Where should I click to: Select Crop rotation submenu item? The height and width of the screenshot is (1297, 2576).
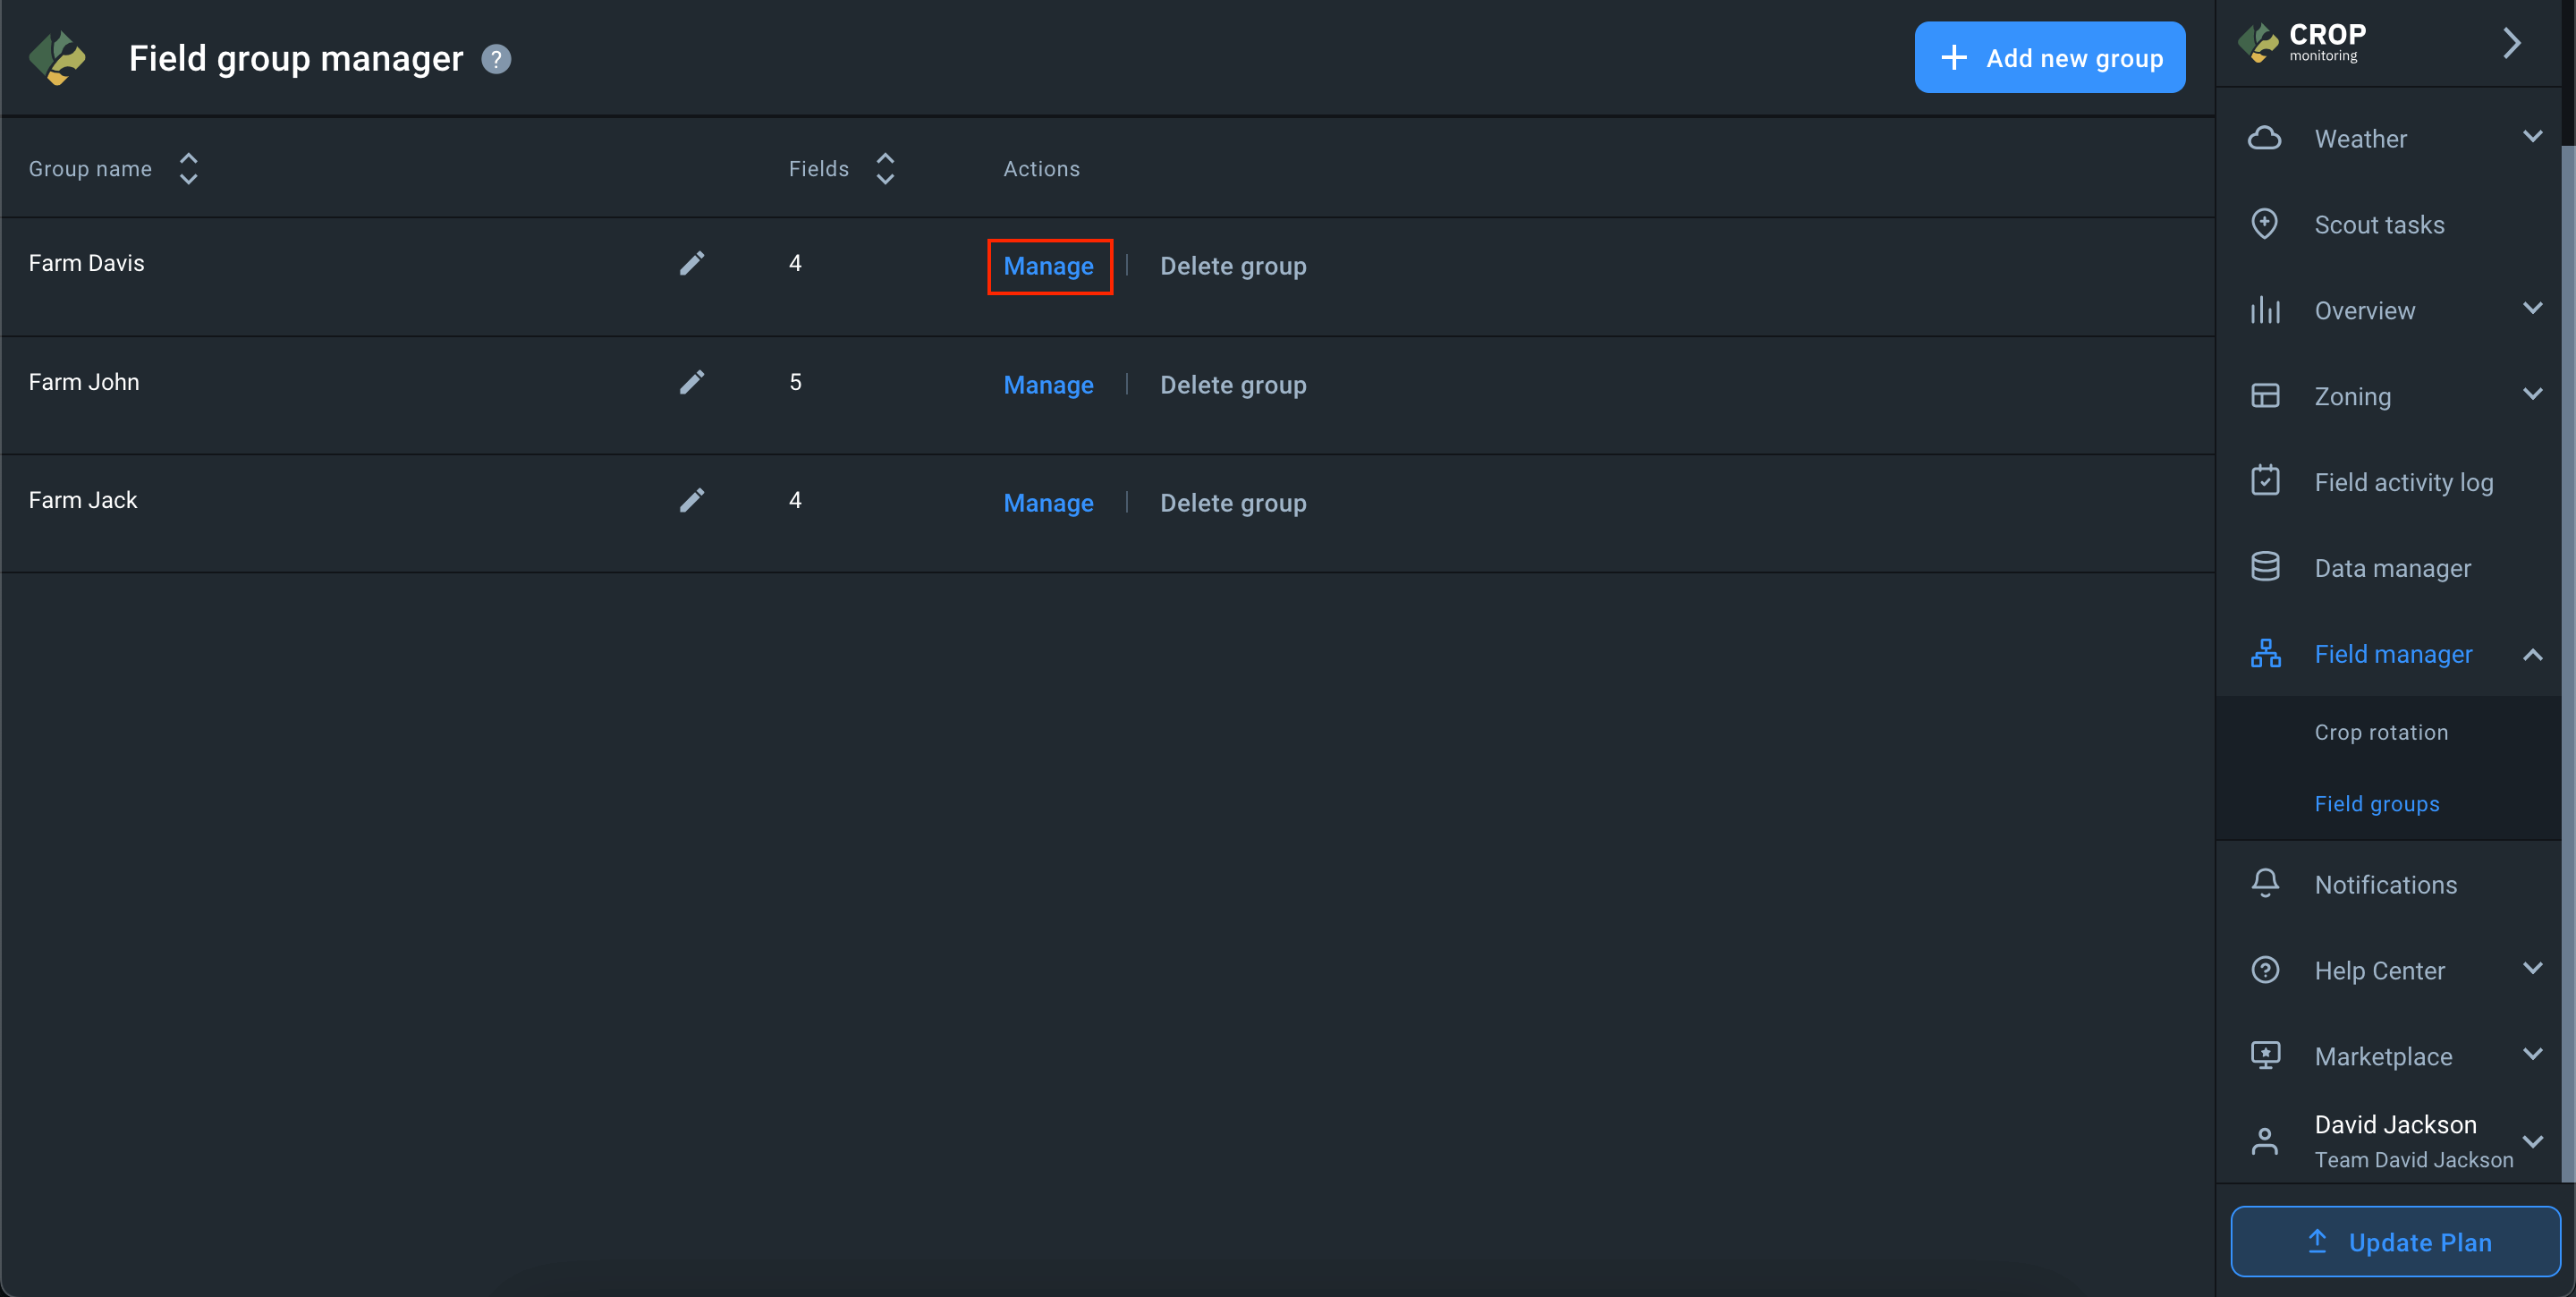(2381, 732)
